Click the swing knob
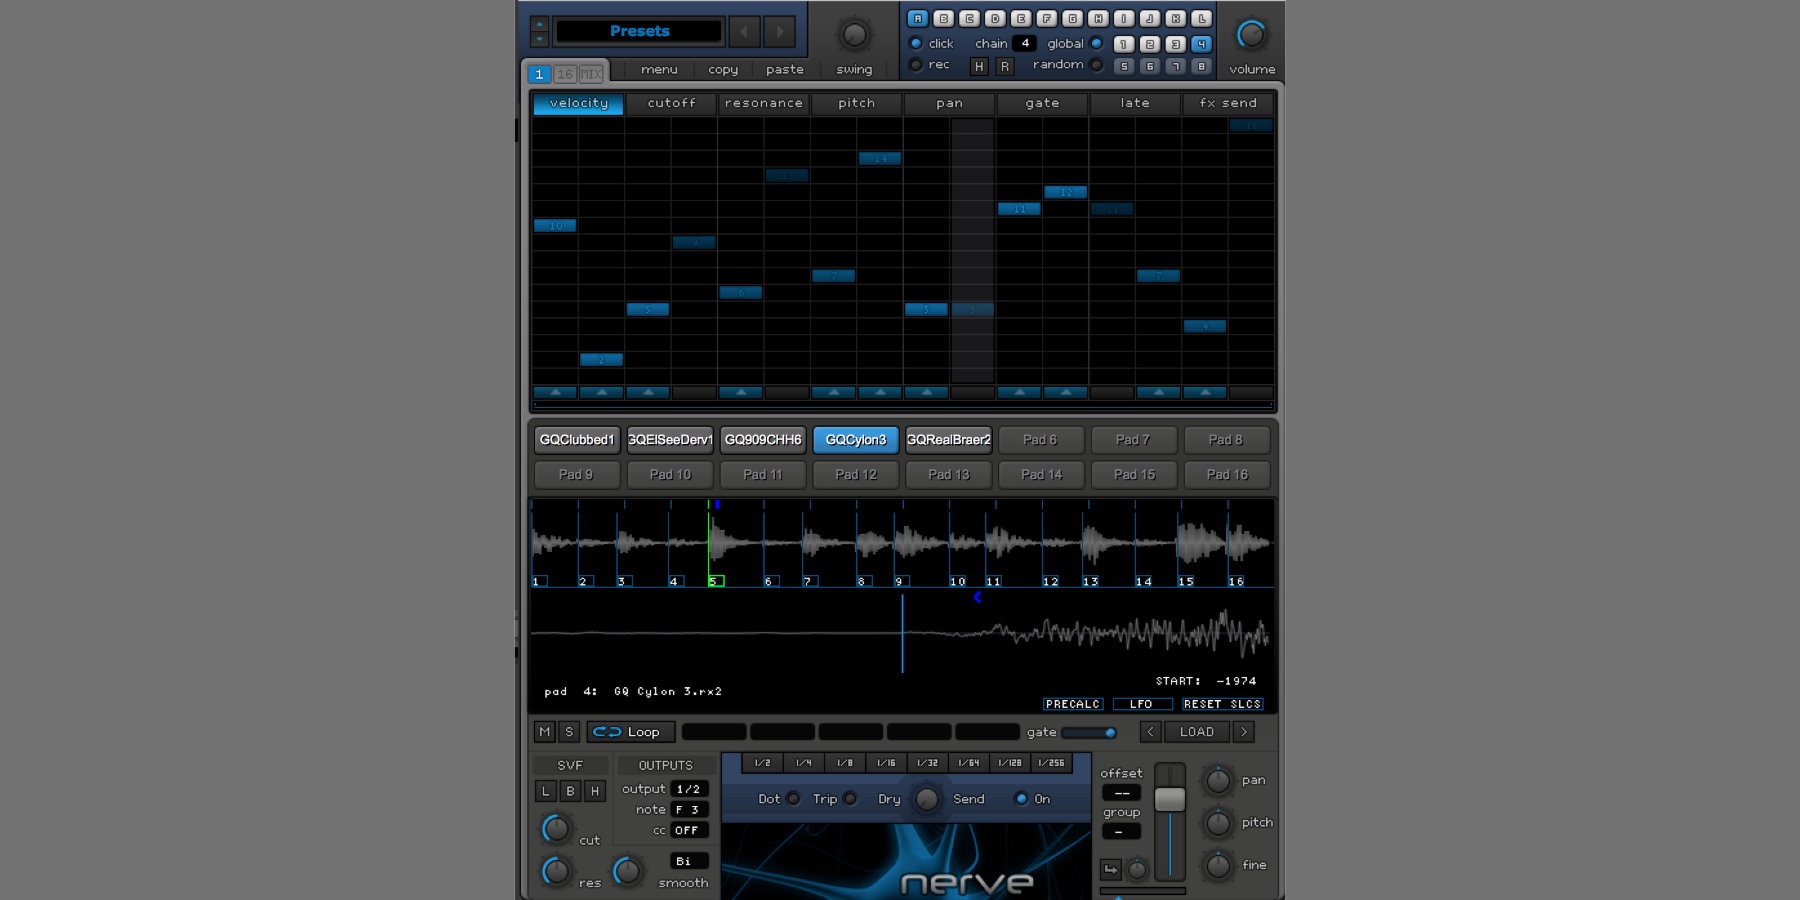This screenshot has width=1800, height=900. click(854, 35)
